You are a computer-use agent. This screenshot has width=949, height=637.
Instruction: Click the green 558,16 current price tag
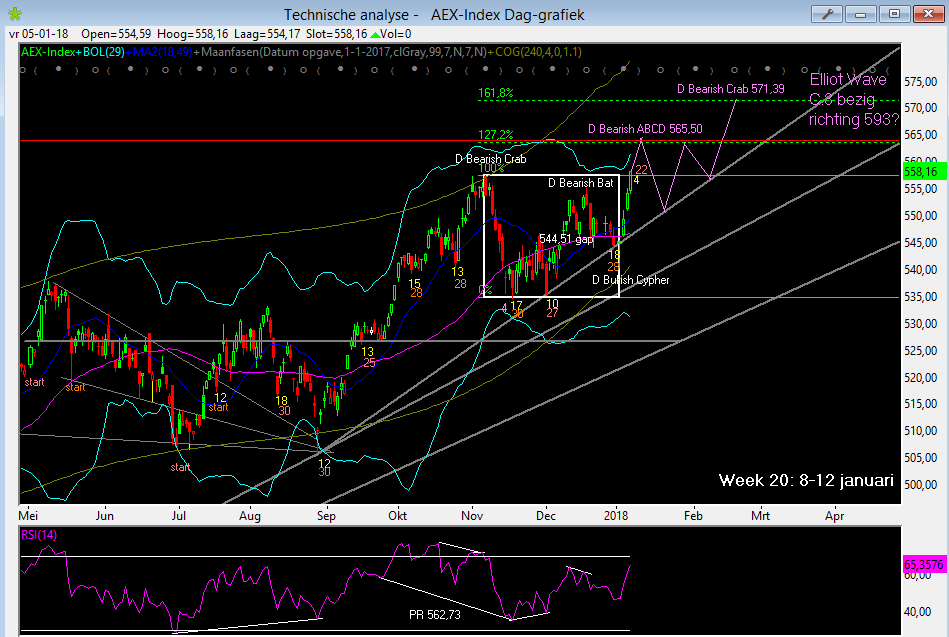921,172
